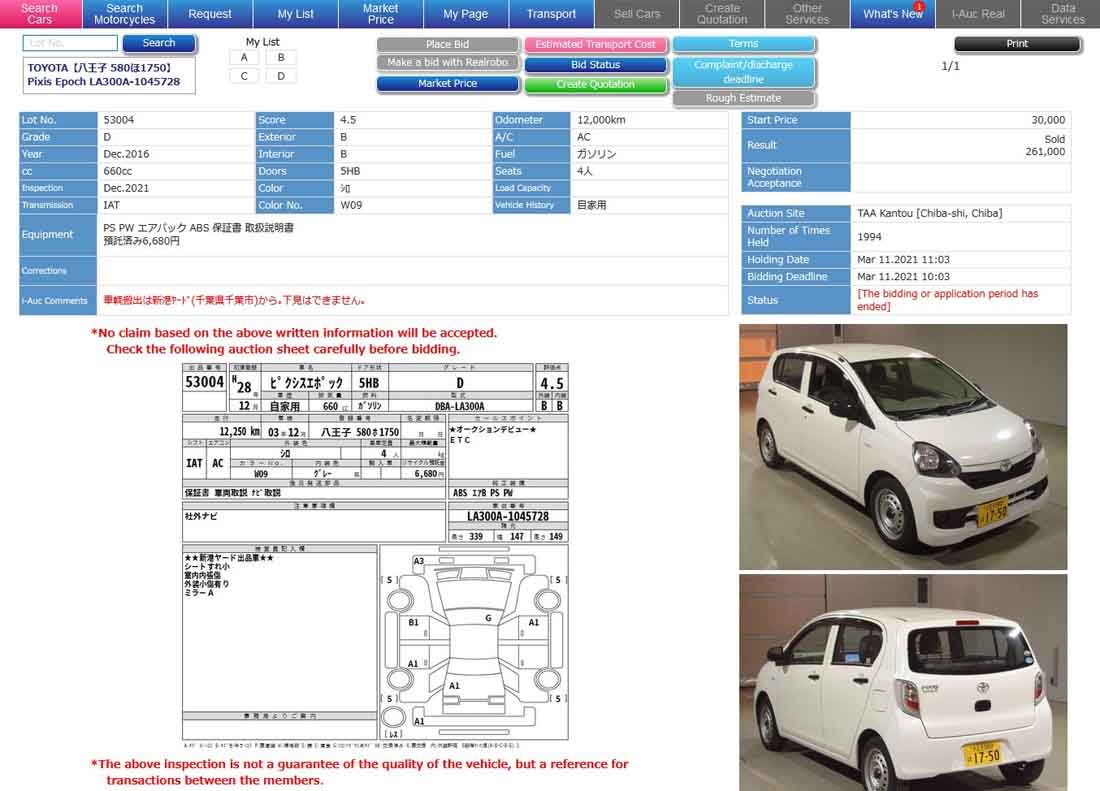The image size is (1100, 791).
Task: Select the score value 4.5
Action: coord(348,120)
